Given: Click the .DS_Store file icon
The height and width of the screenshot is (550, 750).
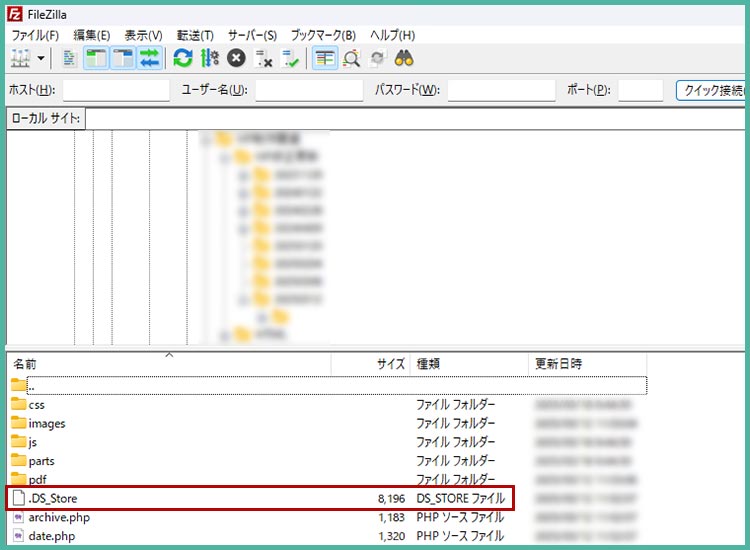Looking at the screenshot, I should pyautogui.click(x=19, y=498).
